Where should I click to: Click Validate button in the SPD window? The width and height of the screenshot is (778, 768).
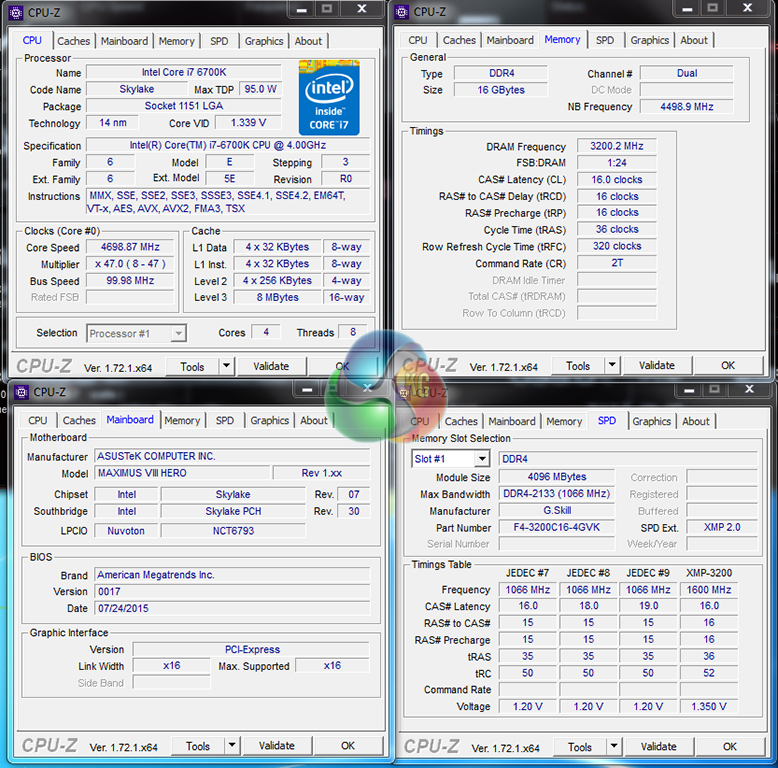point(658,746)
